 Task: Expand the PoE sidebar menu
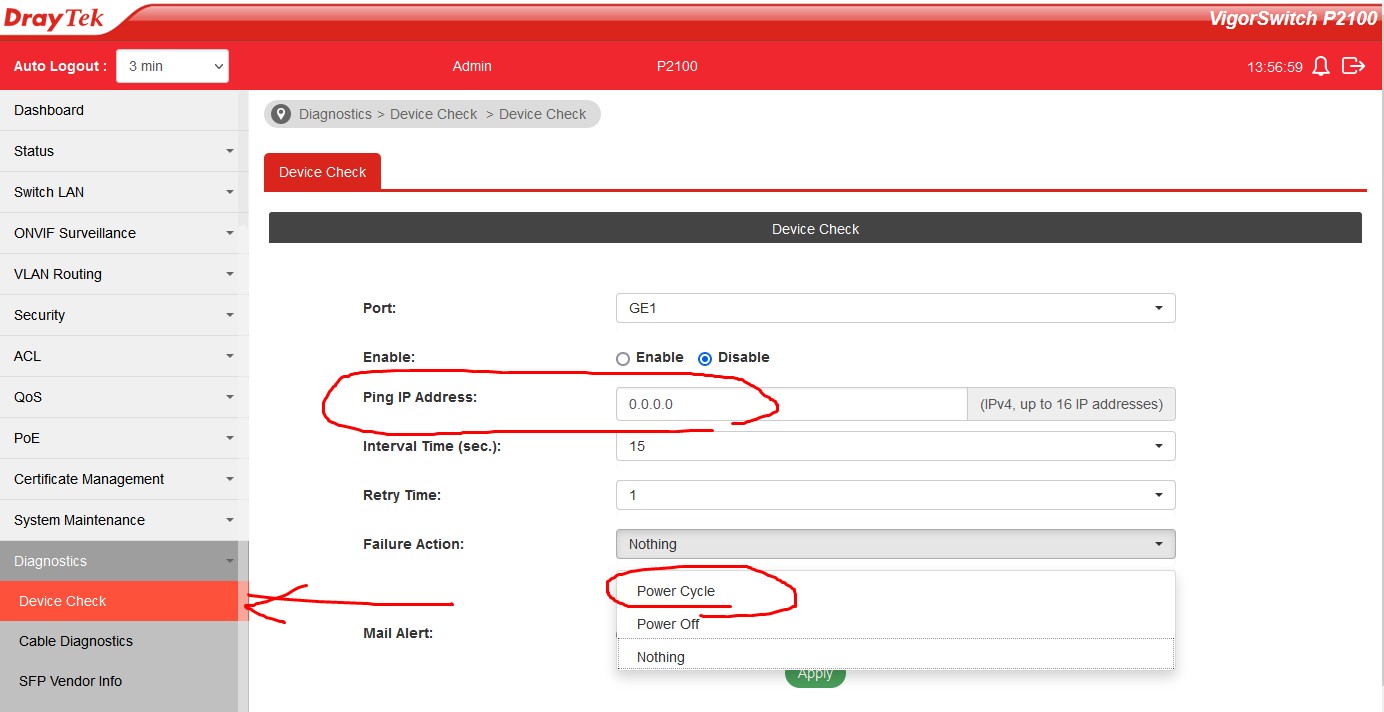120,438
